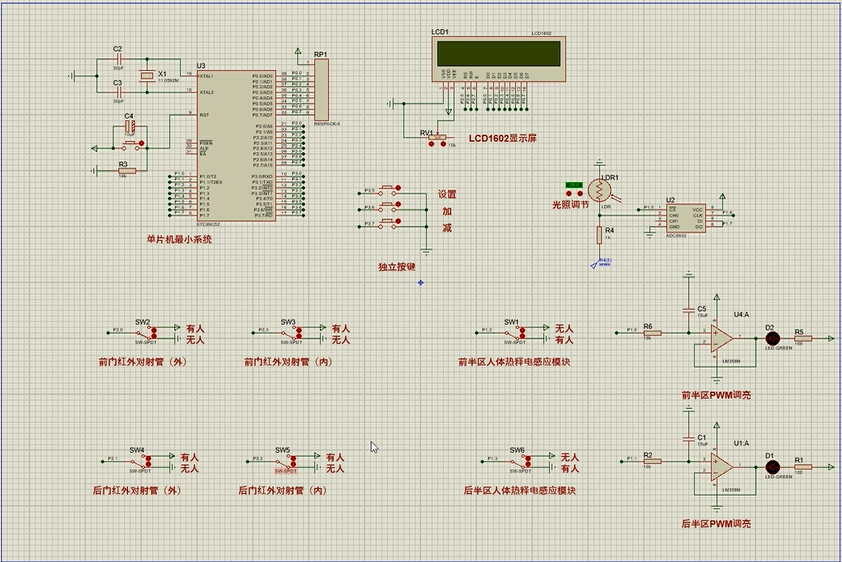
Task: Select the D1 green LED
Action: click(771, 468)
